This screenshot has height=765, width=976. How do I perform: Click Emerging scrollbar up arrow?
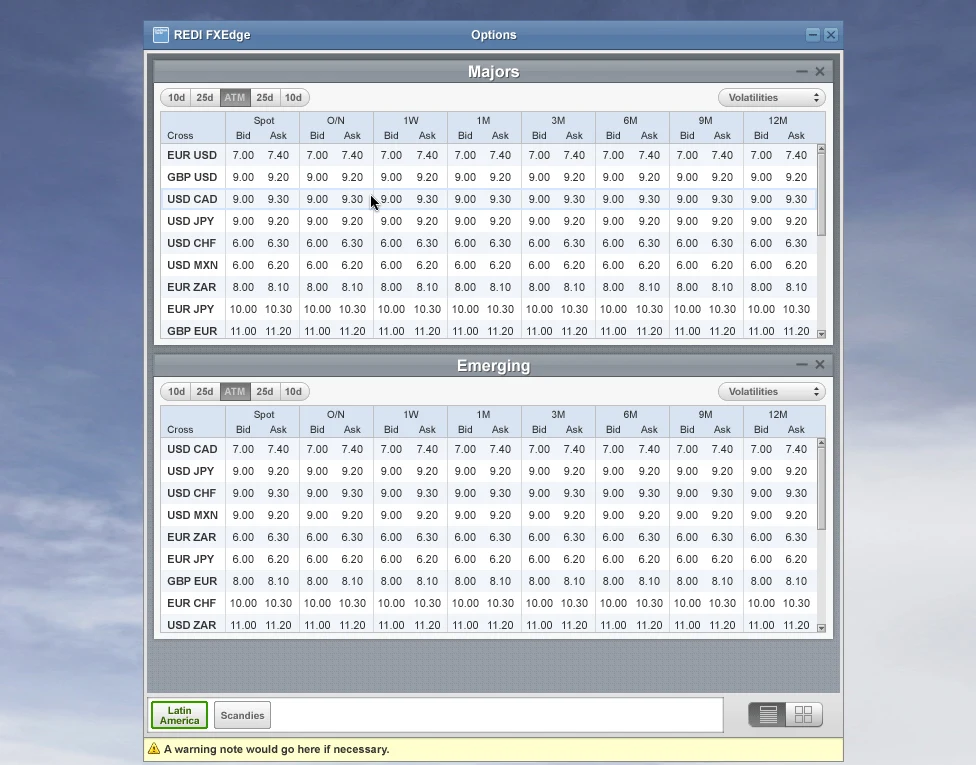pyautogui.click(x=822, y=443)
